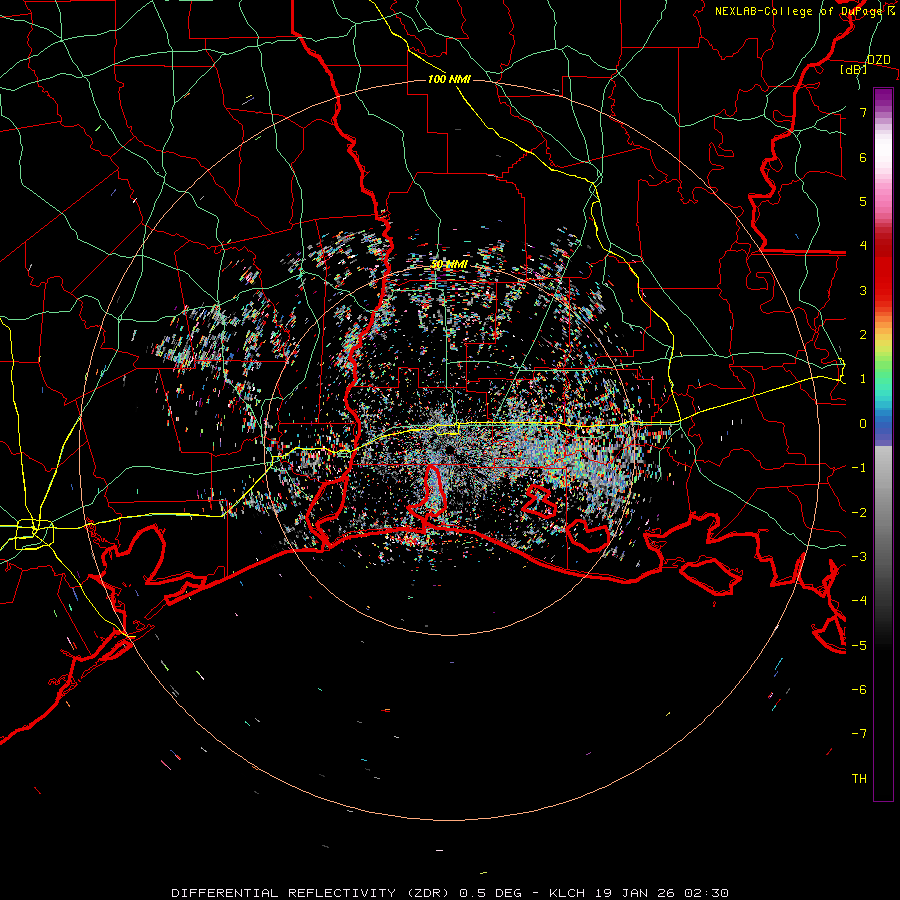Click the radar site center in the echo cluster

point(449,450)
